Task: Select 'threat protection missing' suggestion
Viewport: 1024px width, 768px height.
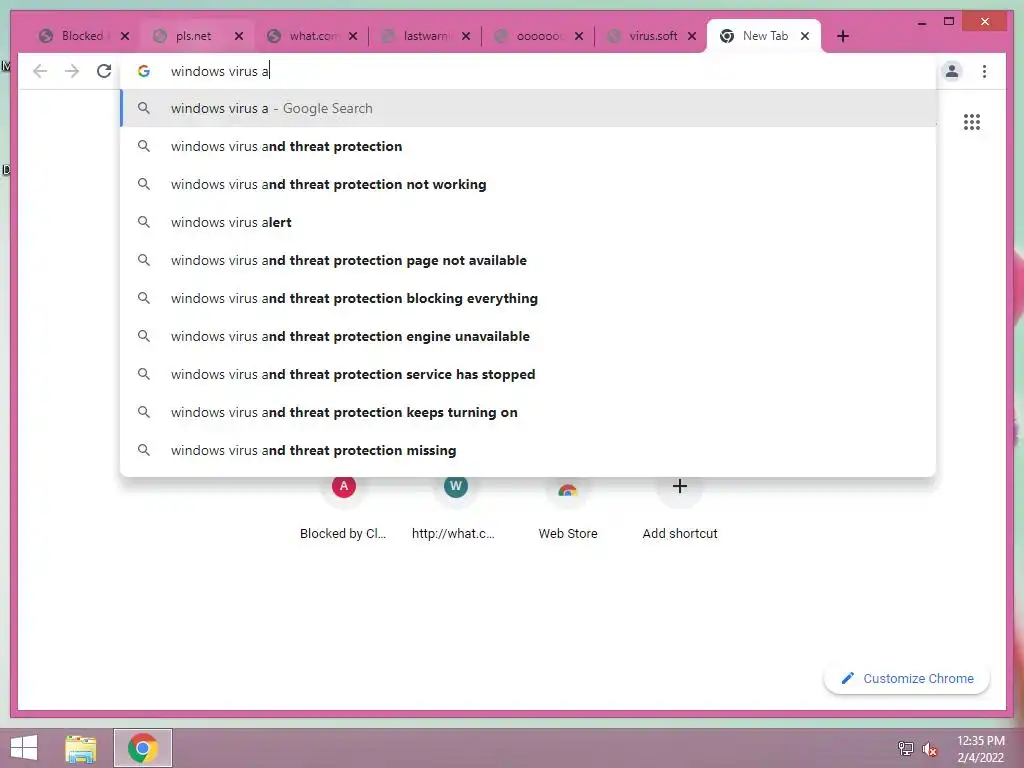Action: click(x=528, y=450)
